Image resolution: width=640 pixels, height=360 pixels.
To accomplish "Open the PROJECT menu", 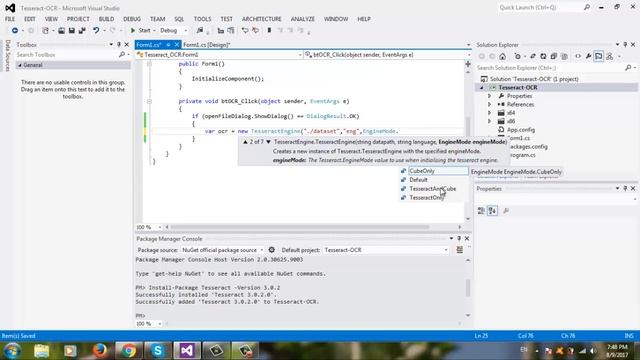I will click(78, 19).
